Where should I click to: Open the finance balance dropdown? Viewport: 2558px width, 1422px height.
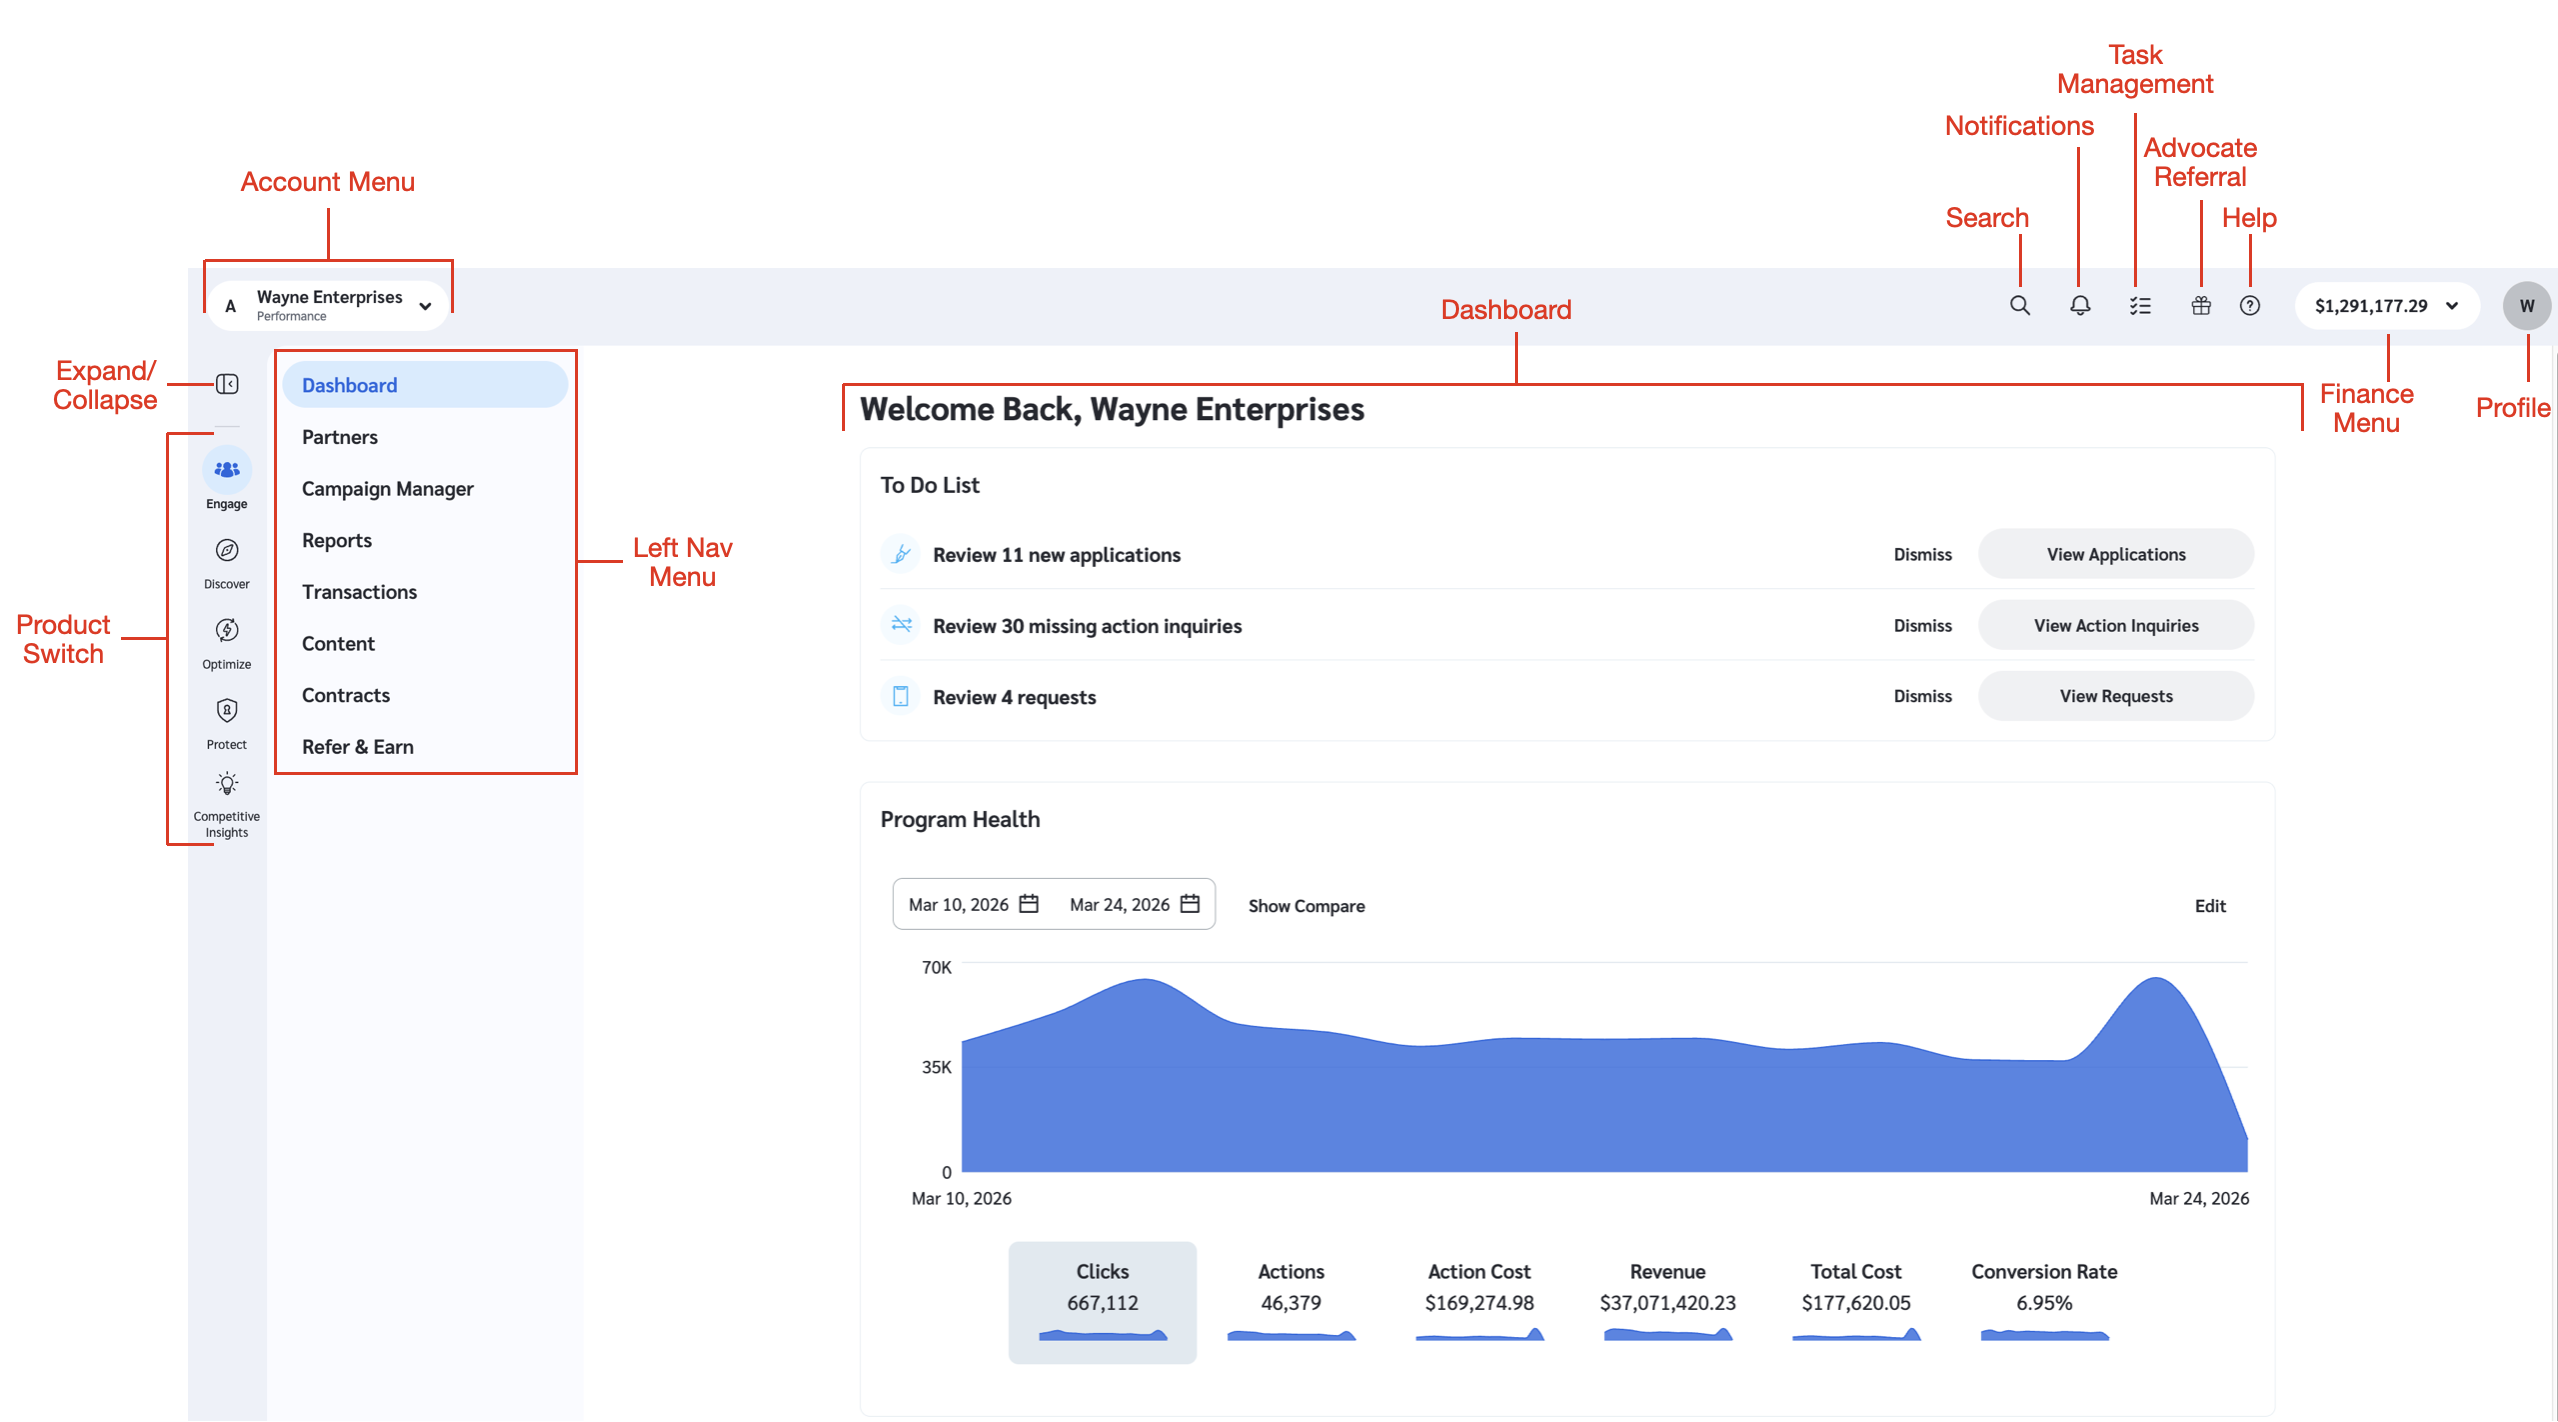pyautogui.click(x=2385, y=306)
